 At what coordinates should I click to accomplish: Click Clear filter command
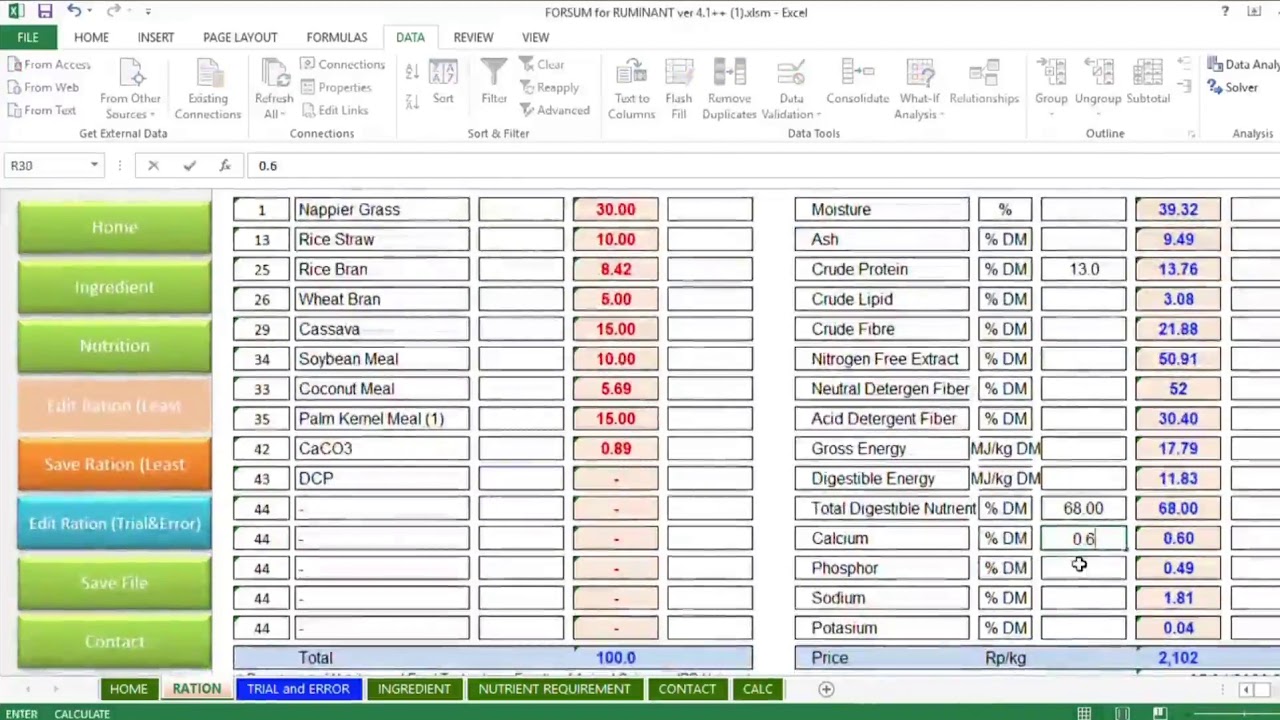(542, 64)
